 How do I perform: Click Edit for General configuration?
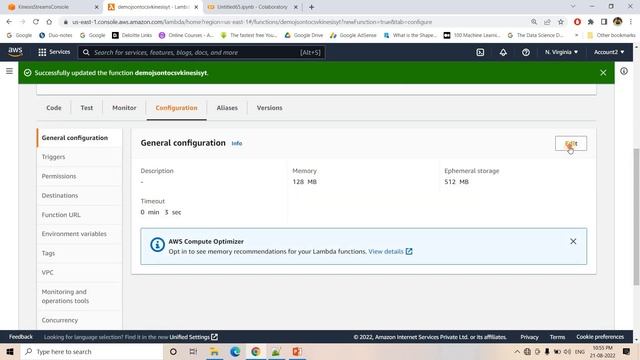click(571, 143)
